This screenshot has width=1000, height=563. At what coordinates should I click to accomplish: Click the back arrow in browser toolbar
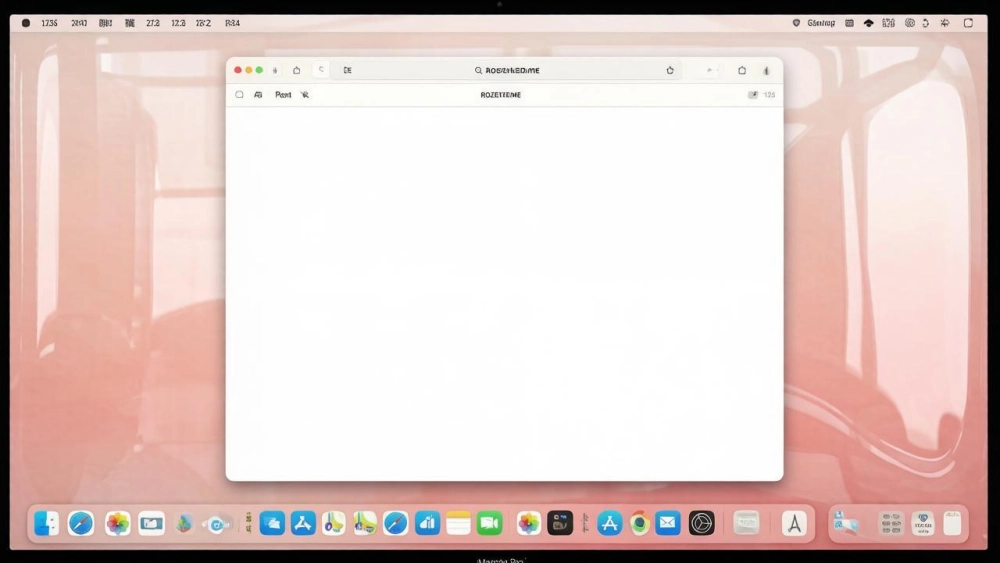321,70
